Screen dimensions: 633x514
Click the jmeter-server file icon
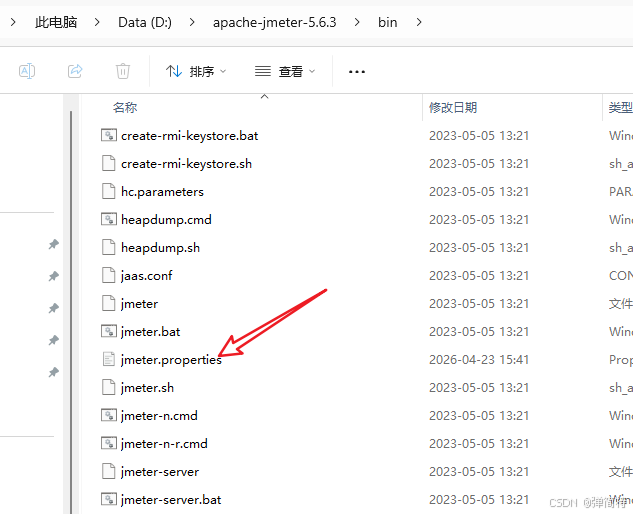point(109,471)
